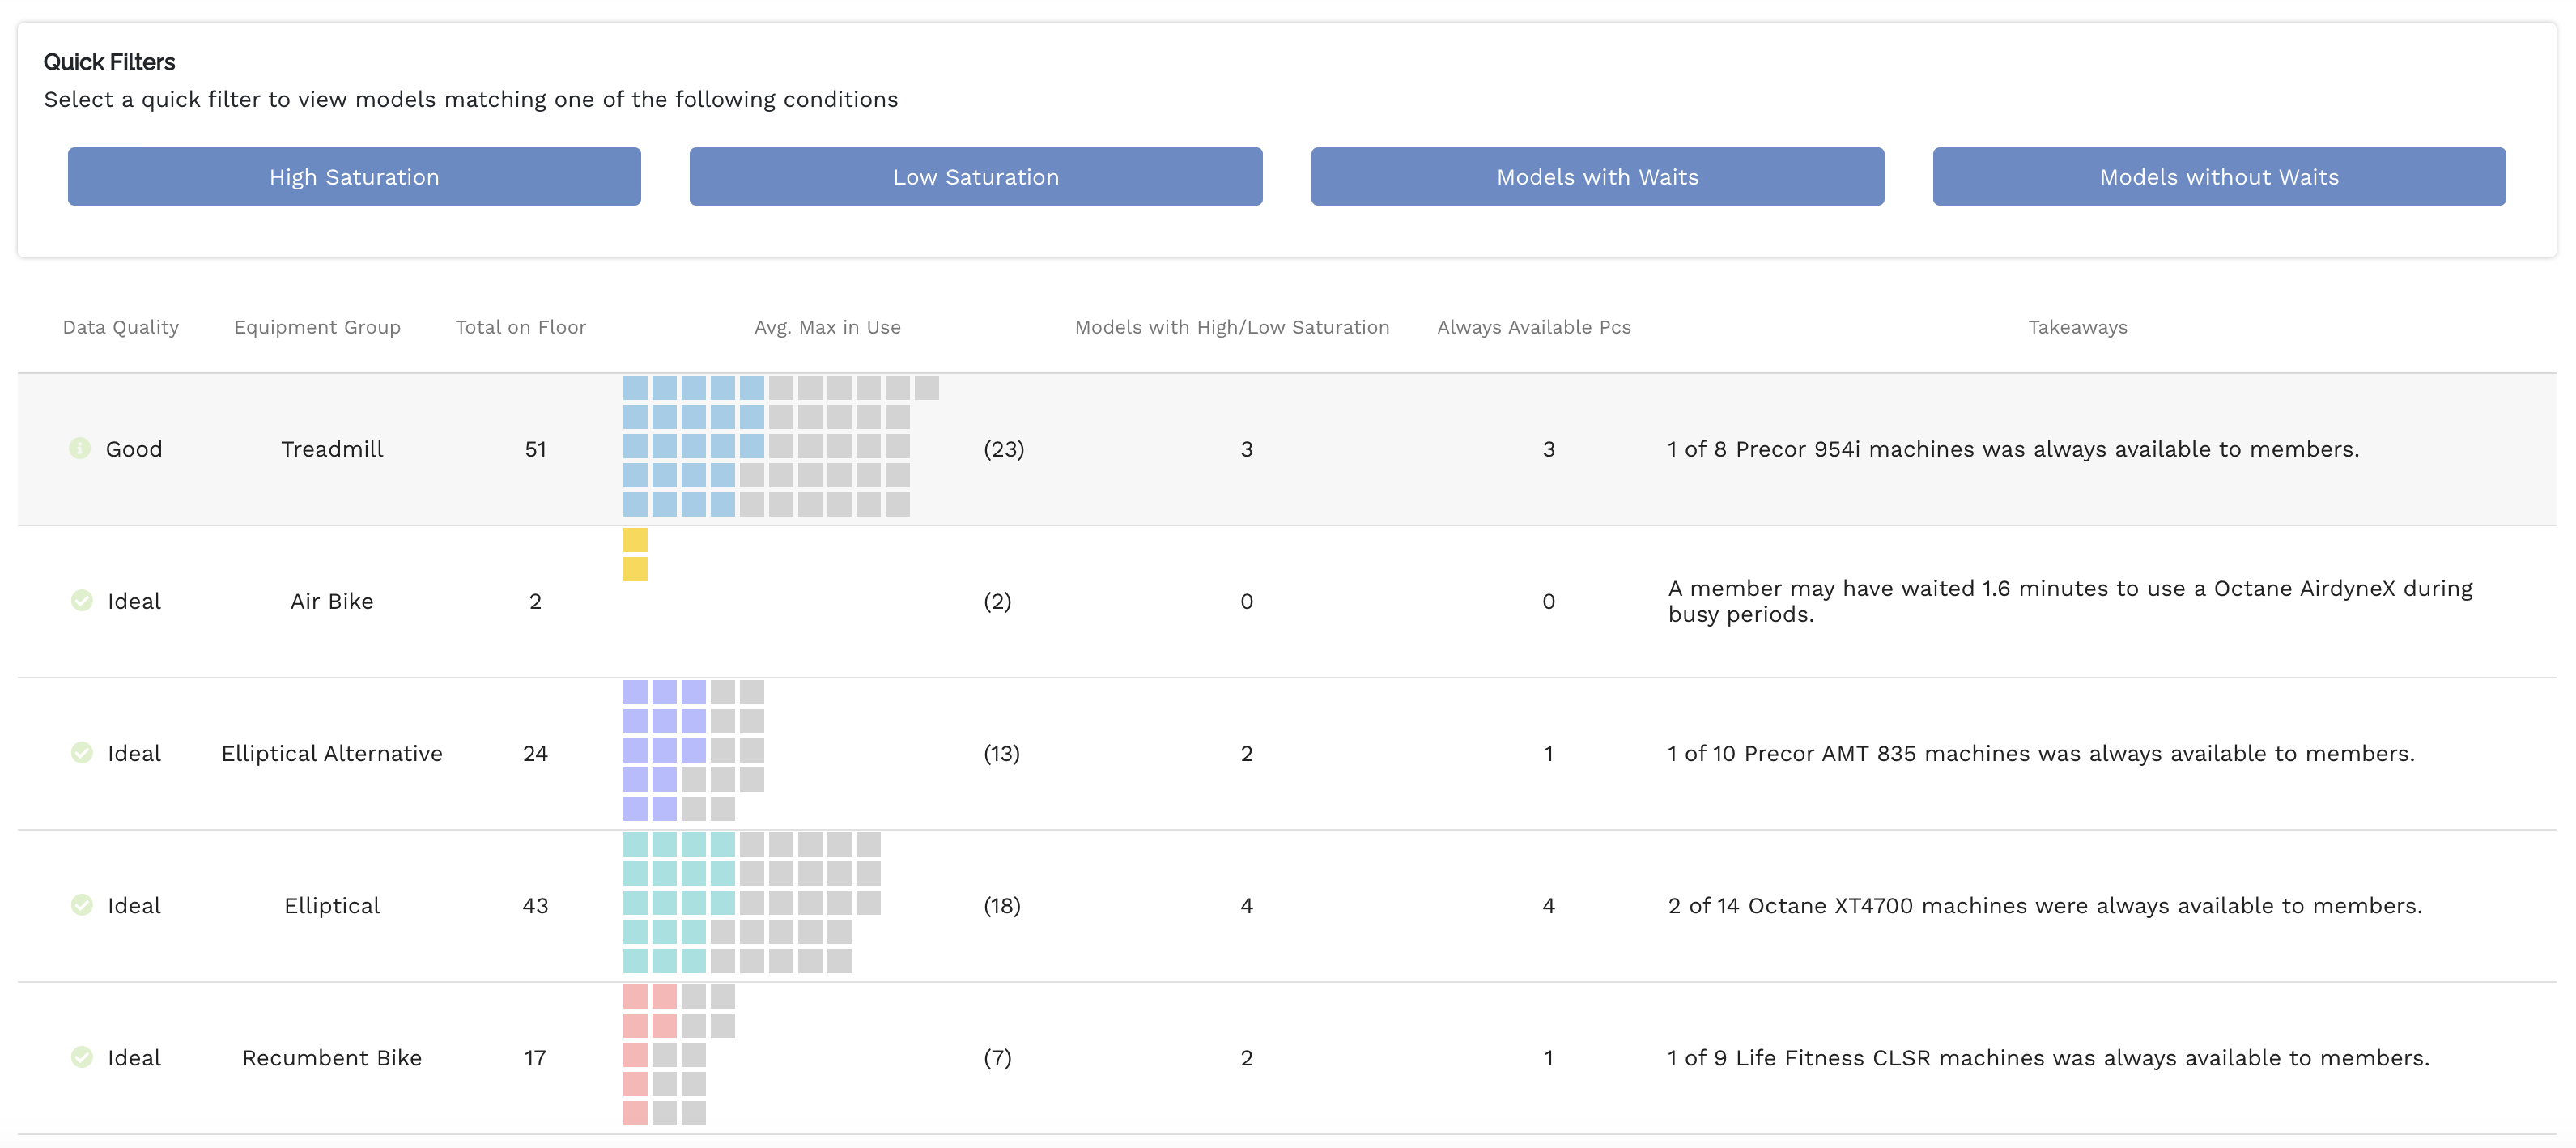Screen dimensions: 2576x1148
Task: Click the Treadmill Good data quality icon
Action: (80, 448)
